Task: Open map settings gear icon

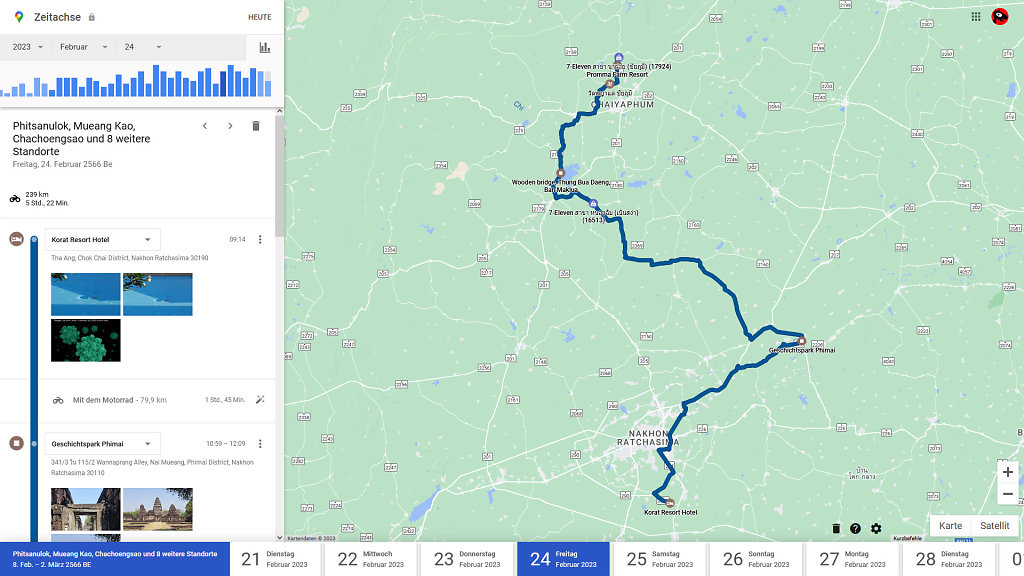Action: (876, 528)
